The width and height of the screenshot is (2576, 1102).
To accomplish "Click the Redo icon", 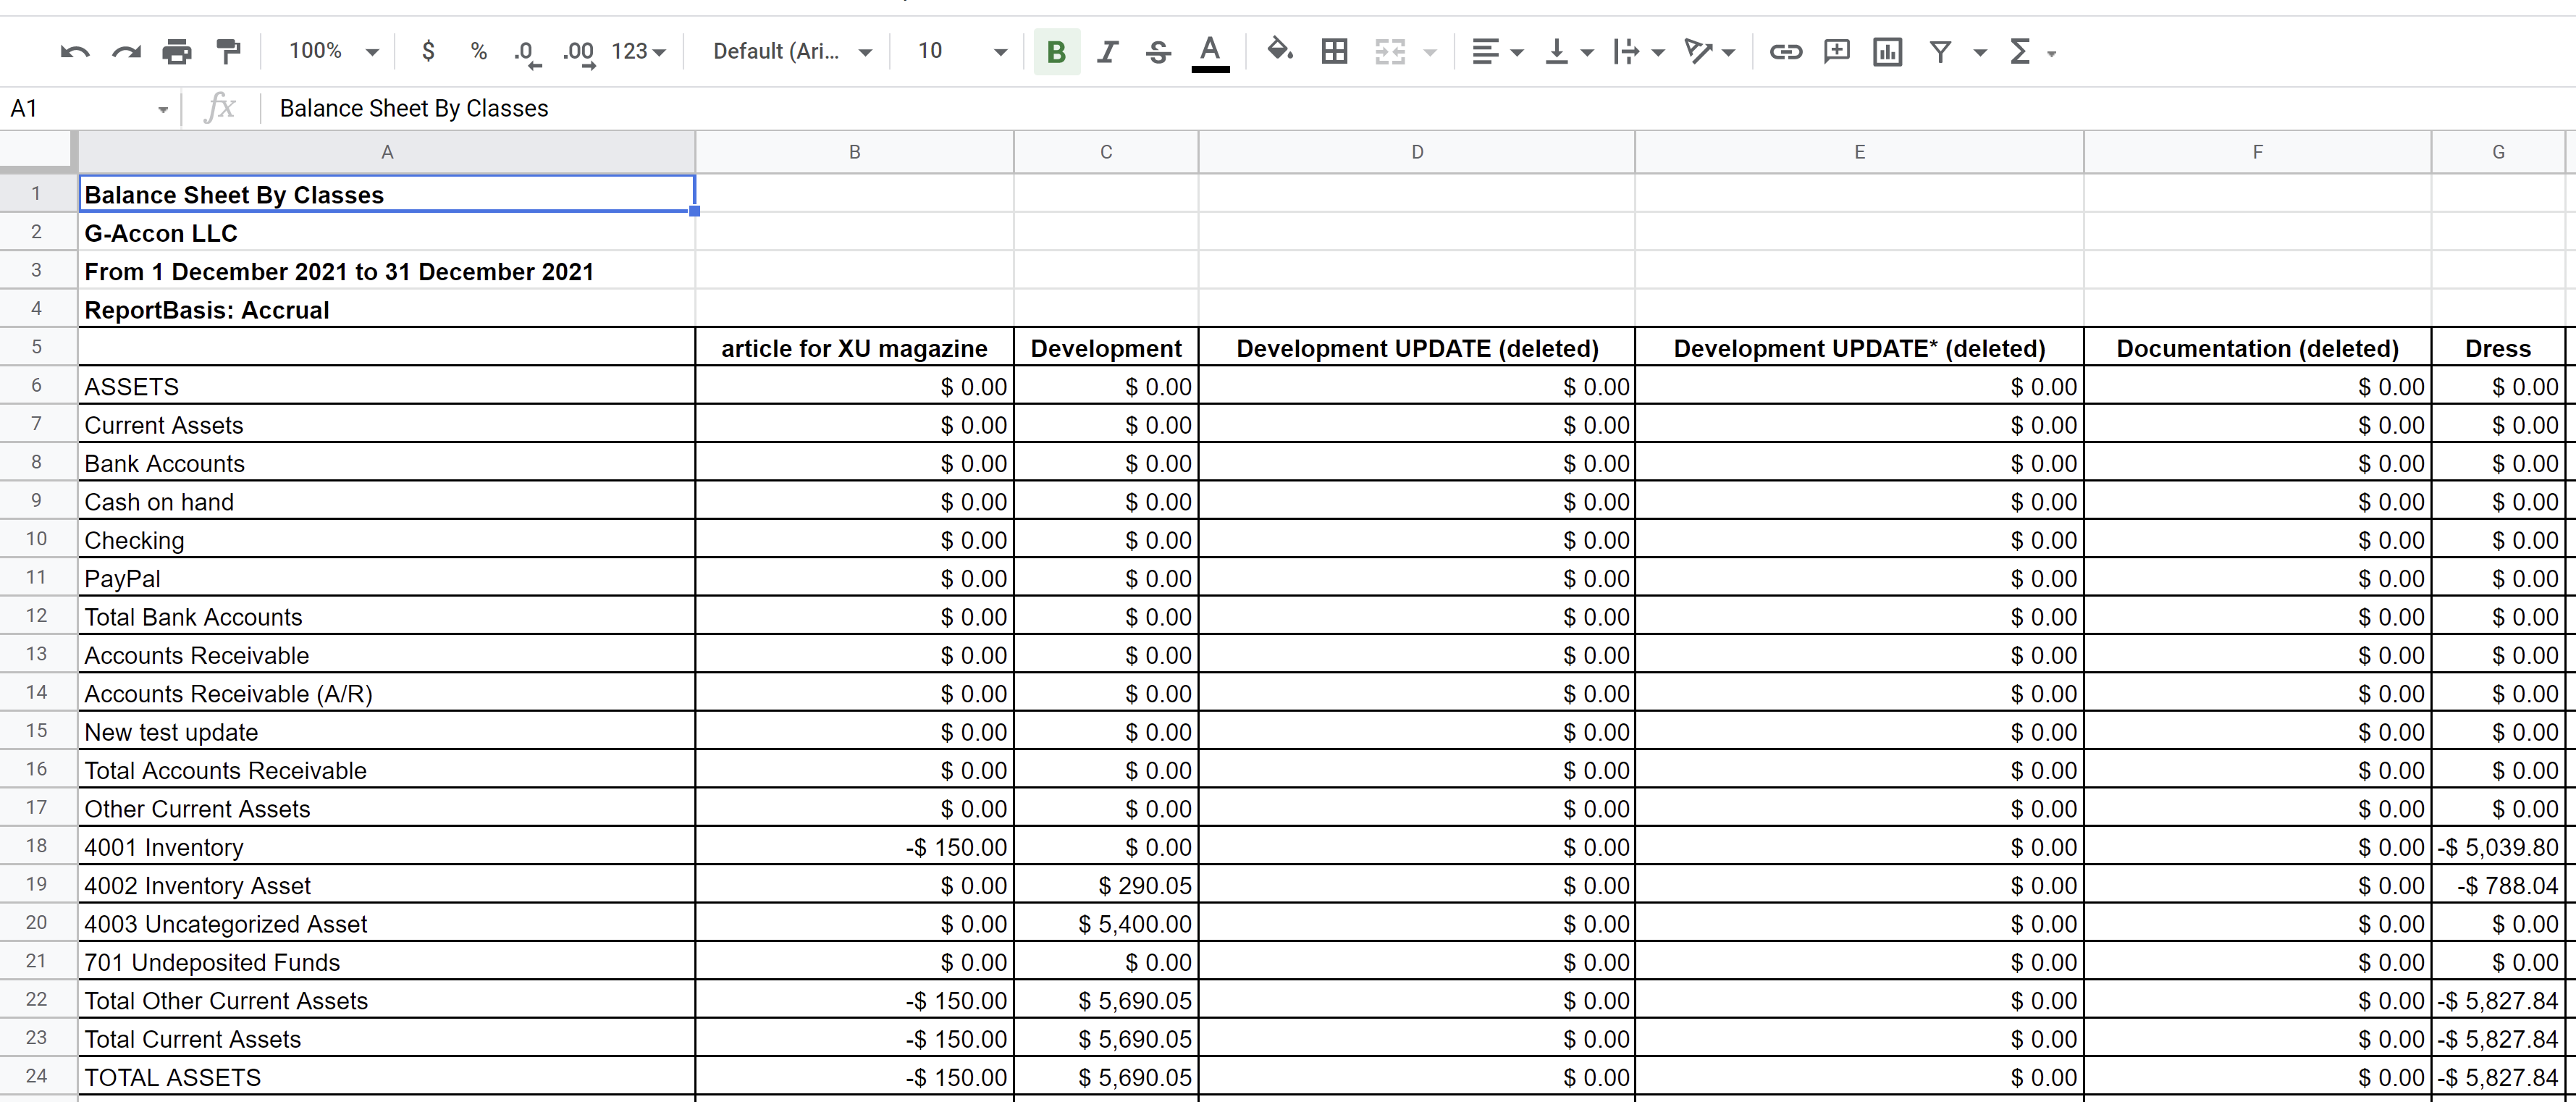I will [126, 52].
